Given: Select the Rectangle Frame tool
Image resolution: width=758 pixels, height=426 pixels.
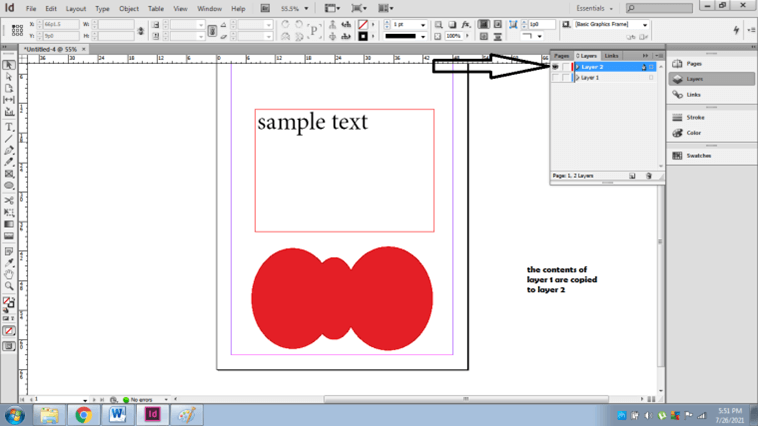Looking at the screenshot, I should coord(9,174).
